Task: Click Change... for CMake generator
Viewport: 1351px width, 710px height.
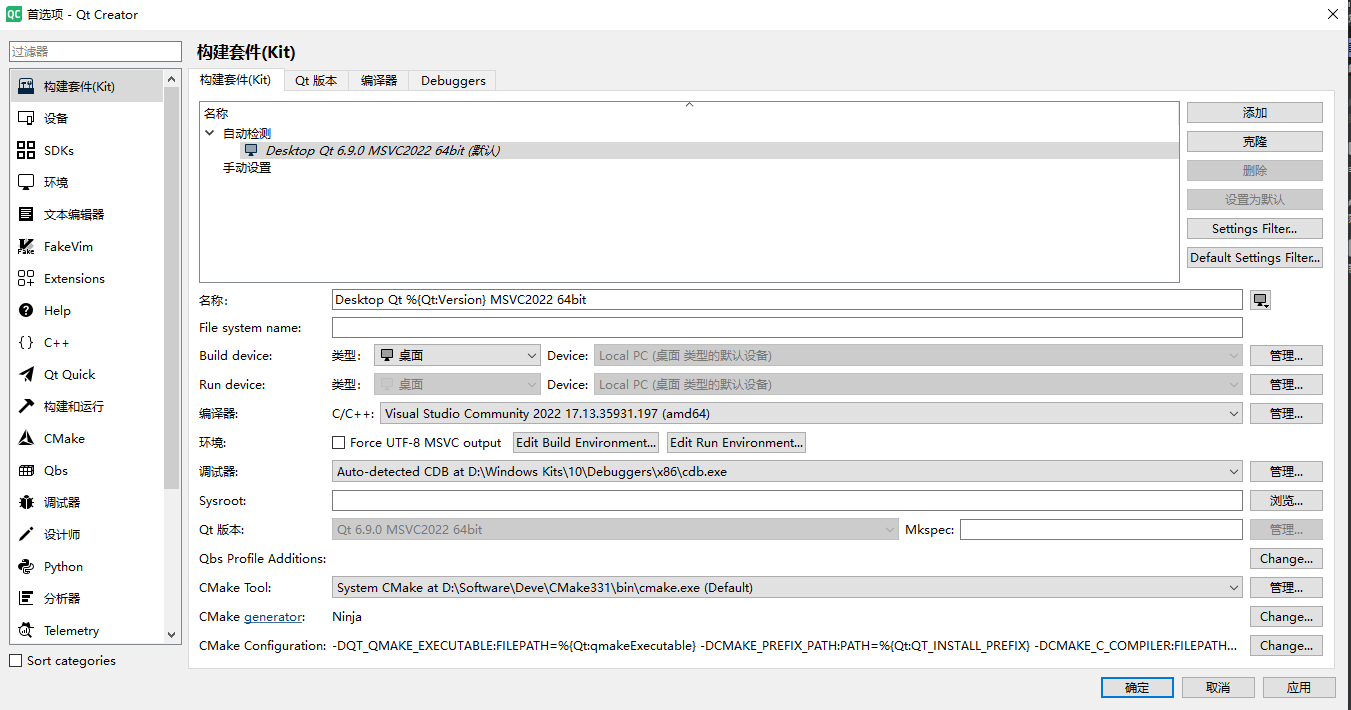Action: tap(1286, 616)
